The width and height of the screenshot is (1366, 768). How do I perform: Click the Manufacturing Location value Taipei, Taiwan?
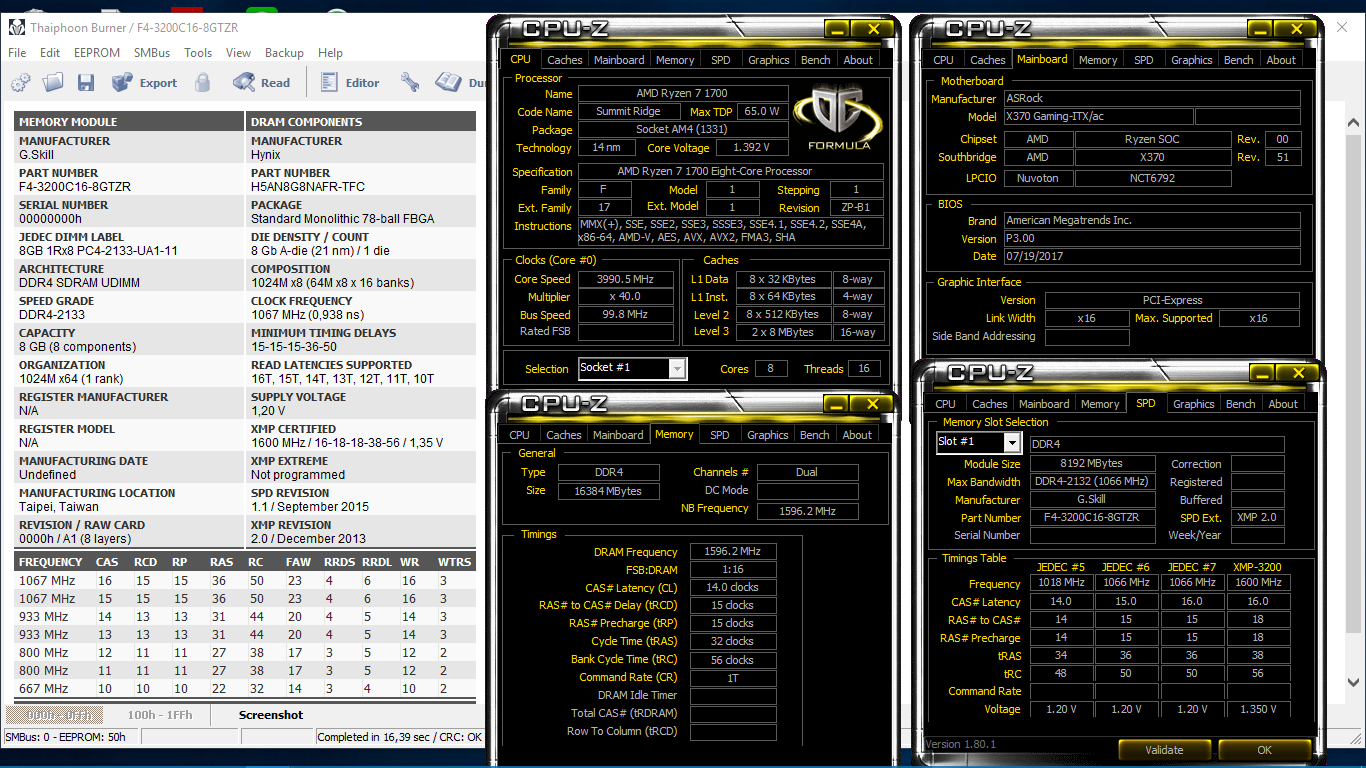(62, 507)
